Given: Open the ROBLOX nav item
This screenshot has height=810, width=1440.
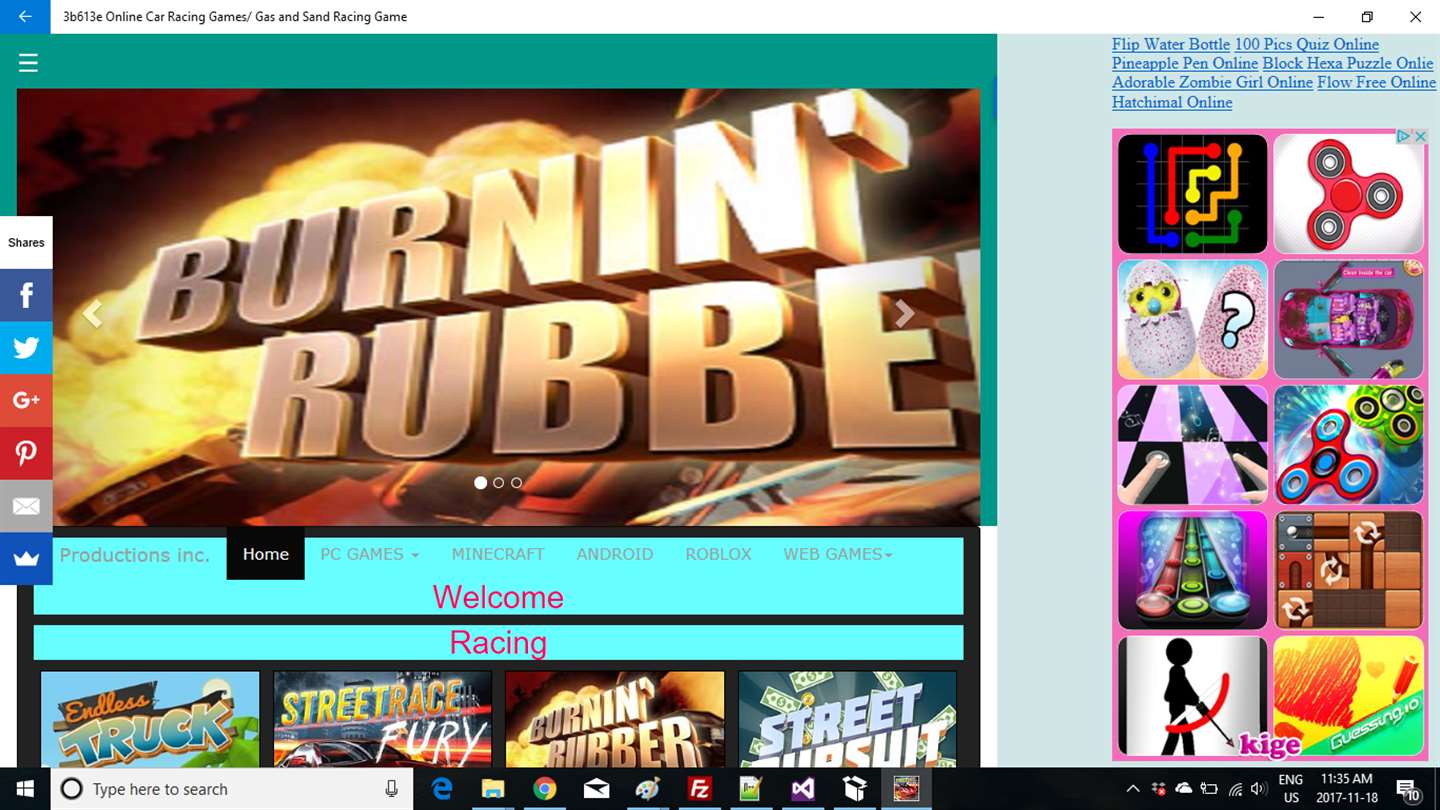Looking at the screenshot, I should coord(718,554).
